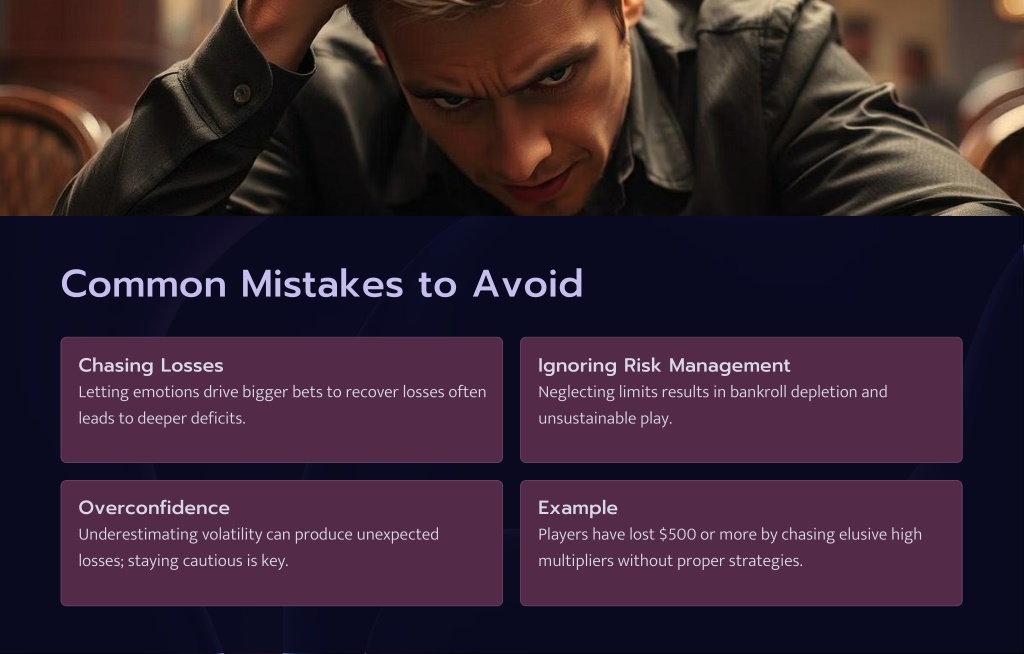
Task: Click the word 'Common' in the title
Action: pos(144,284)
